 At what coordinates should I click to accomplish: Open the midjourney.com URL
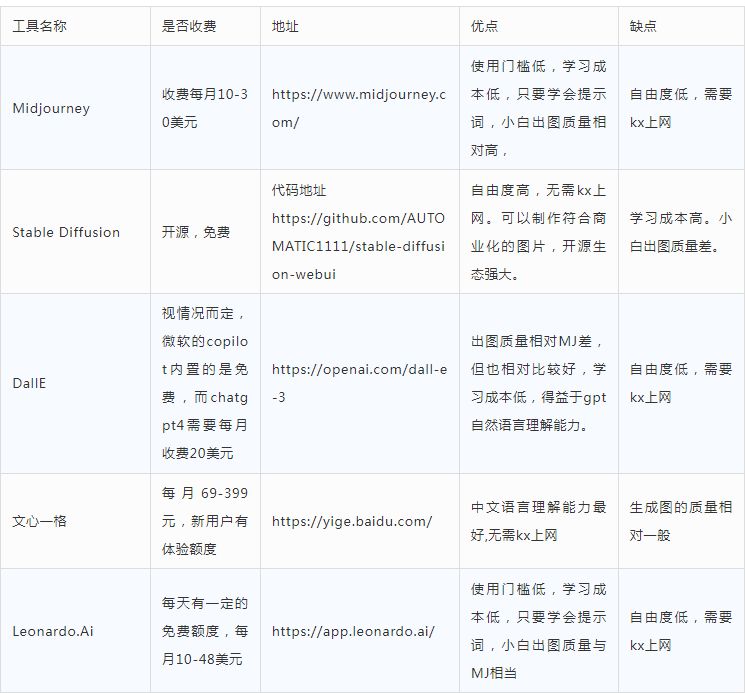(x=359, y=108)
